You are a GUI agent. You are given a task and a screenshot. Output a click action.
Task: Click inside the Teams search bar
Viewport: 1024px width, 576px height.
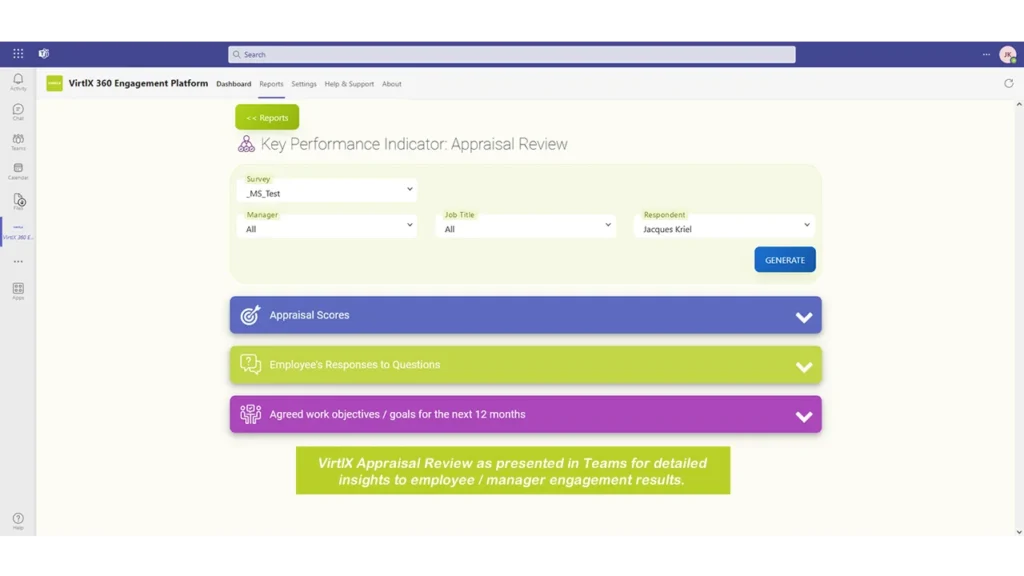[x=510, y=54]
